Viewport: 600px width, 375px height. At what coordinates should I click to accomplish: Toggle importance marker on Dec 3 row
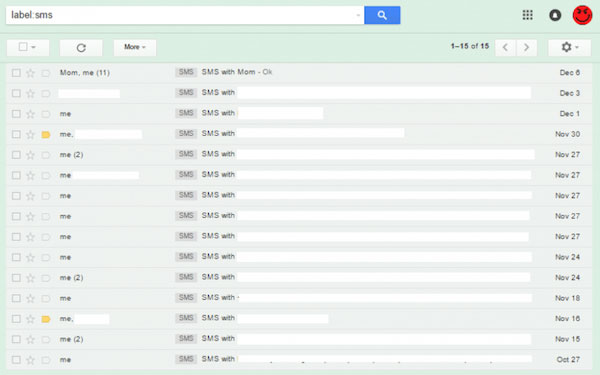point(46,93)
